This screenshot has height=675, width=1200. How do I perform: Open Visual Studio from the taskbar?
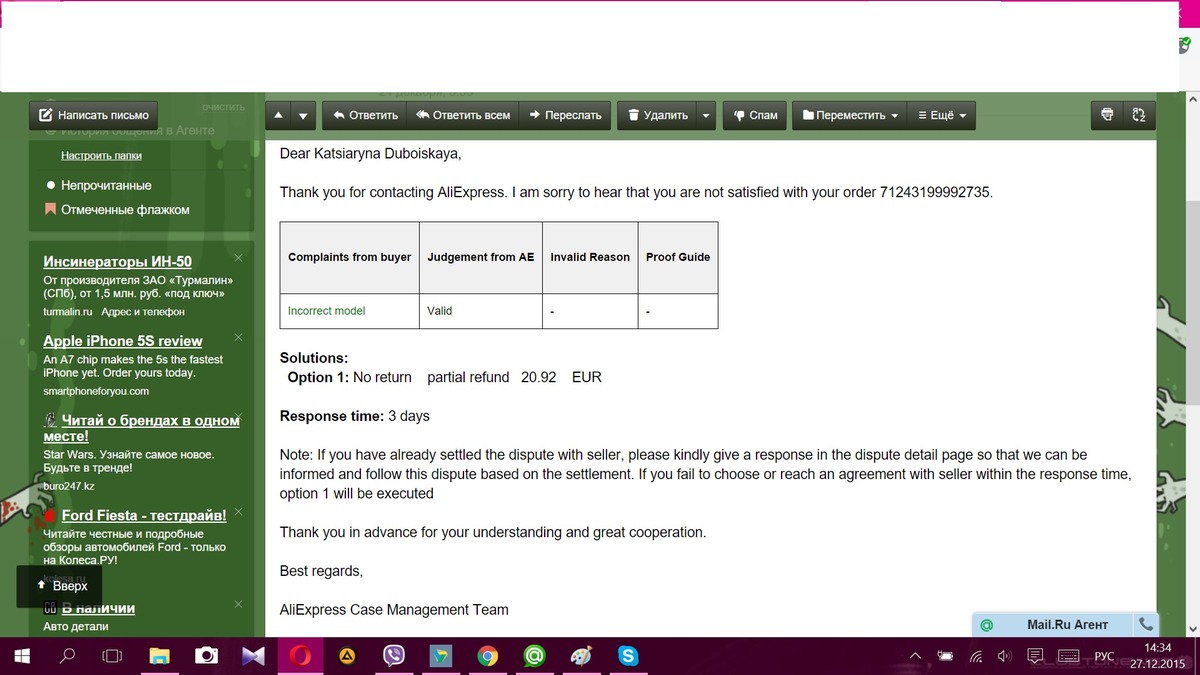click(253, 656)
